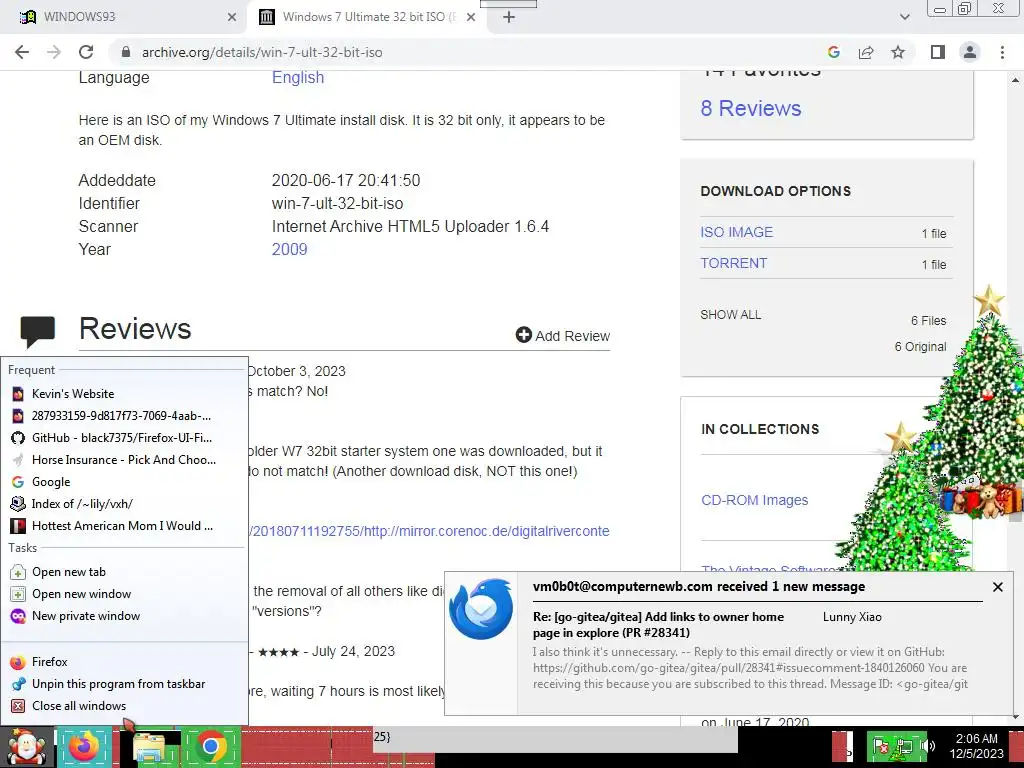Open File Explorer from taskbar

click(x=150, y=748)
